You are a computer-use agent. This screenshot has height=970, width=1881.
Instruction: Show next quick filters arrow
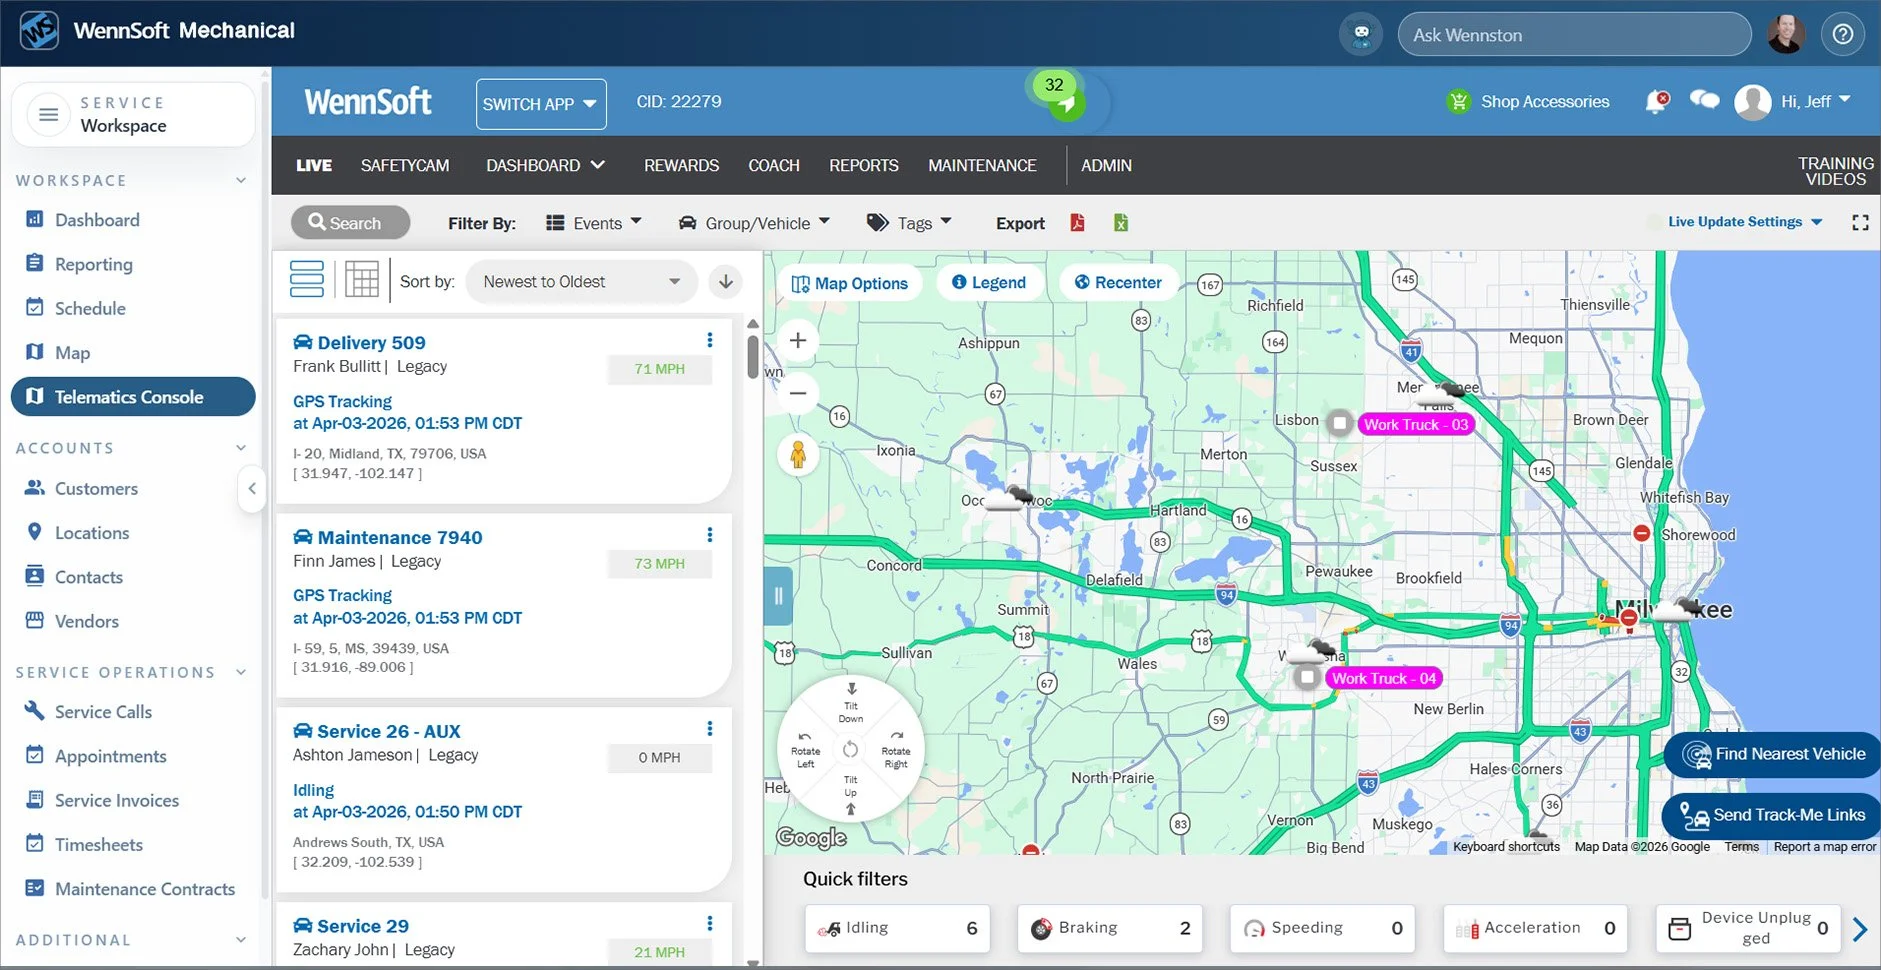pos(1860,929)
